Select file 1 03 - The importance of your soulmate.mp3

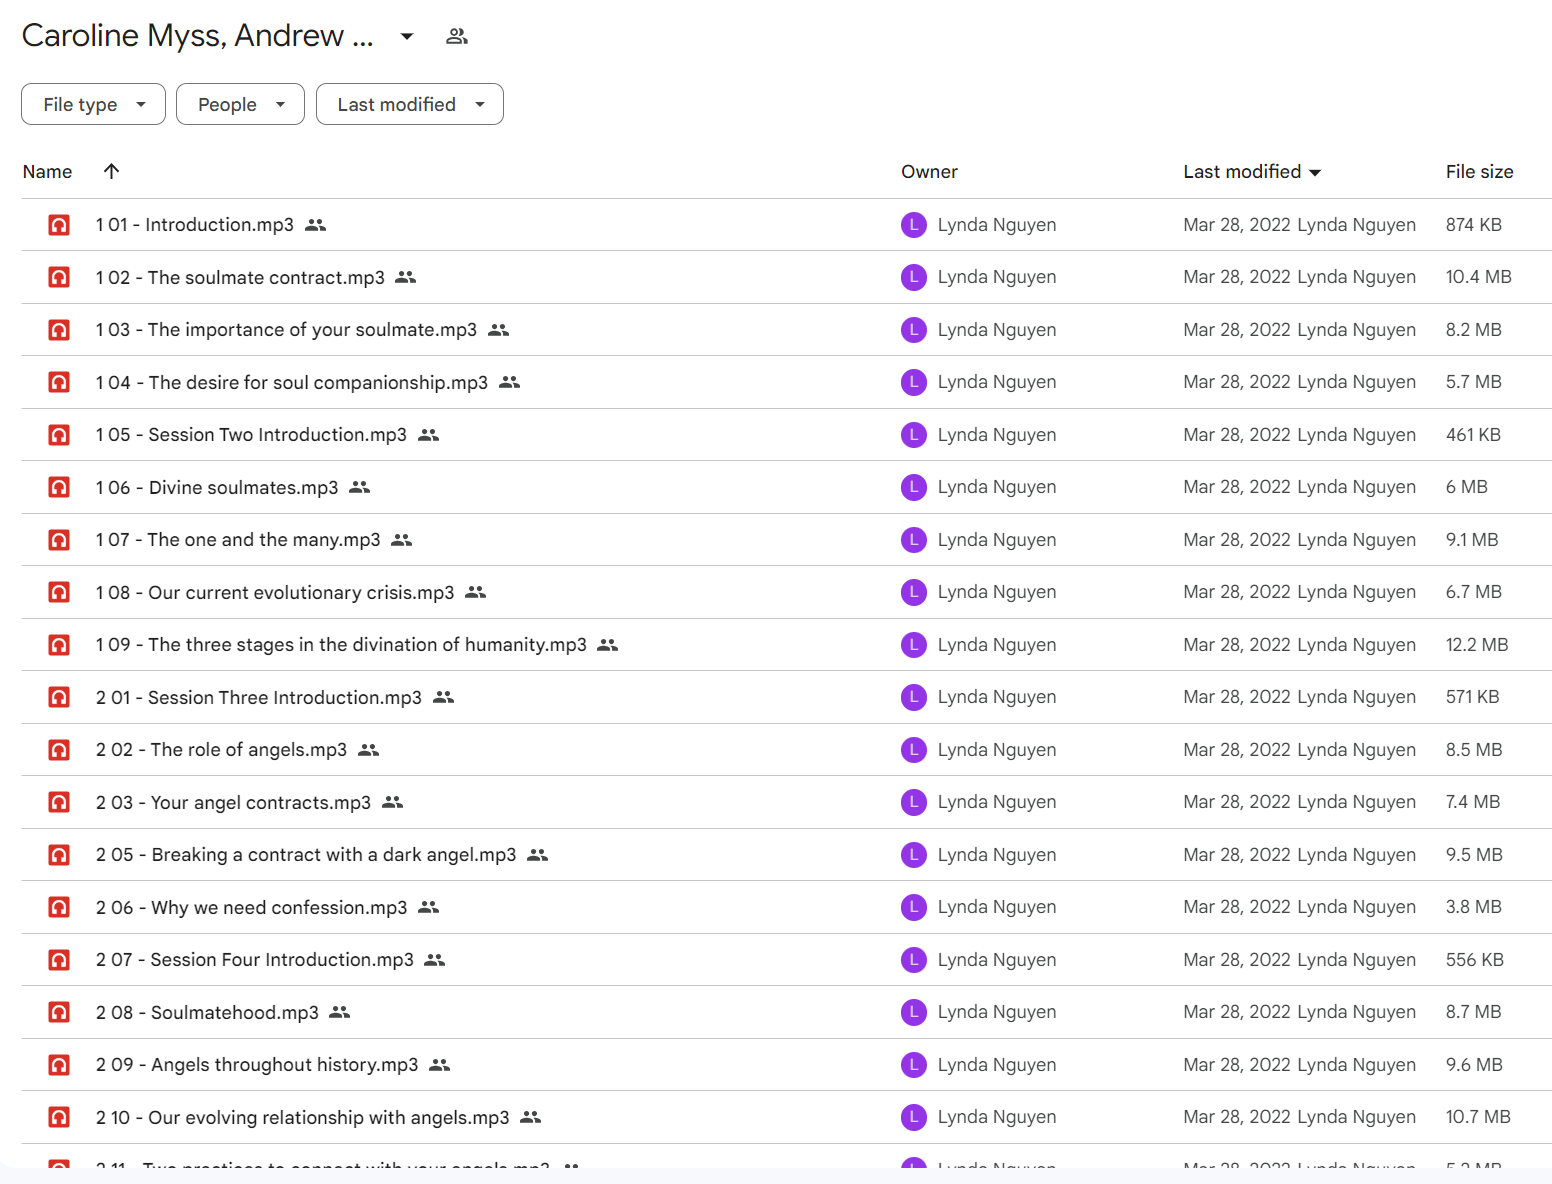(x=286, y=330)
